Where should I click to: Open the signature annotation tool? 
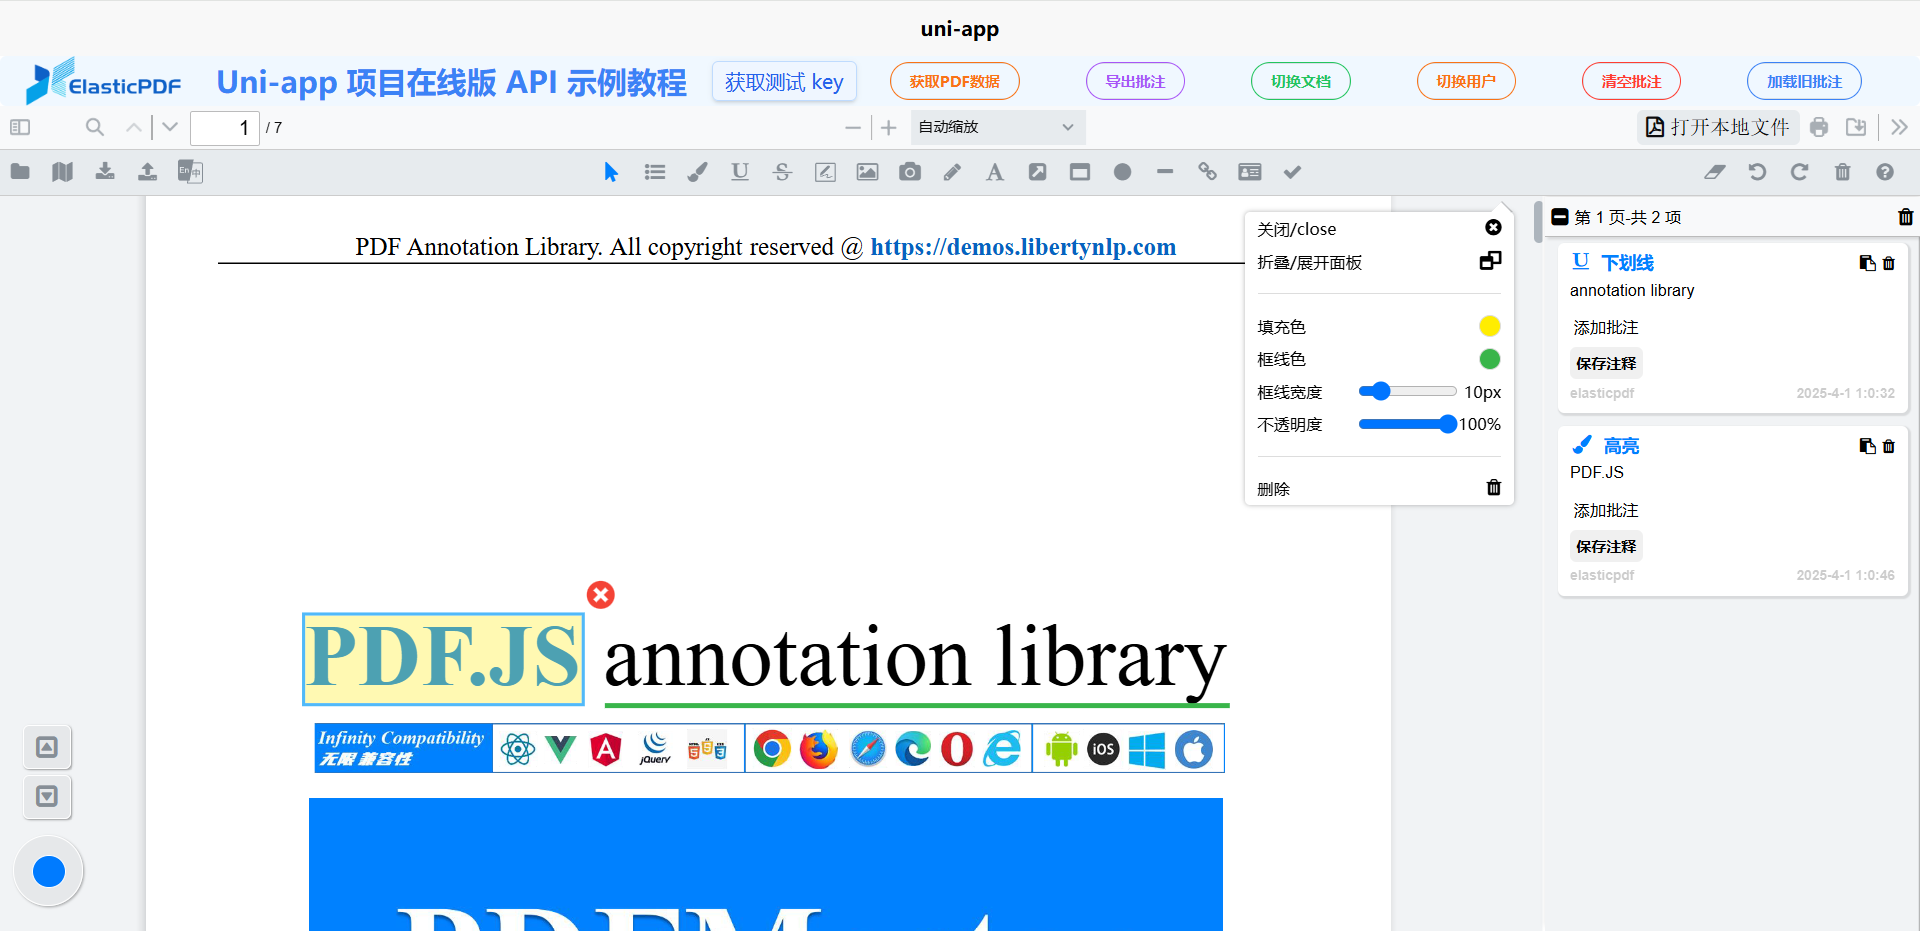pyautogui.click(x=825, y=171)
